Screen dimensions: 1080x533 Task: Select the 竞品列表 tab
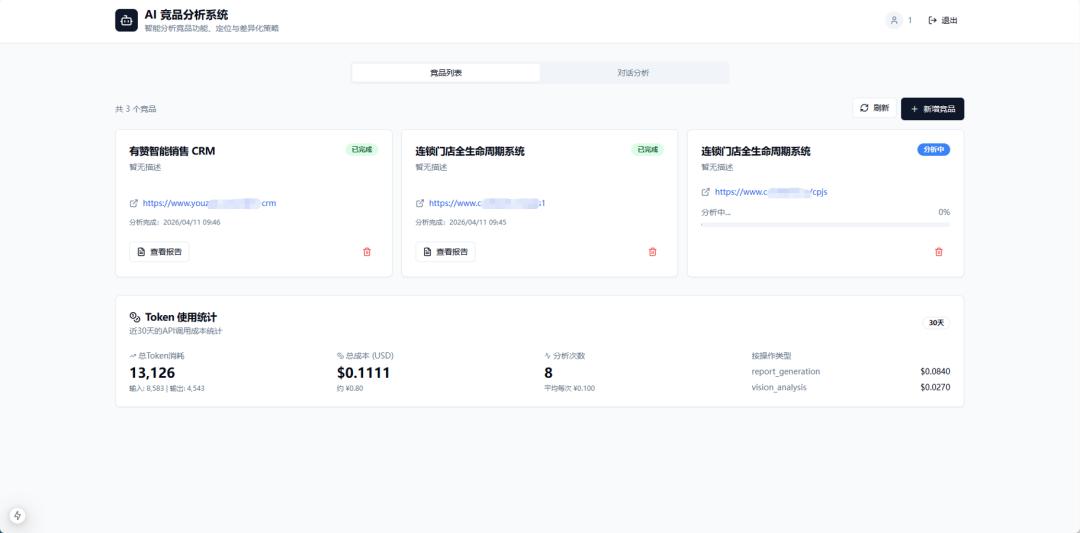point(446,73)
